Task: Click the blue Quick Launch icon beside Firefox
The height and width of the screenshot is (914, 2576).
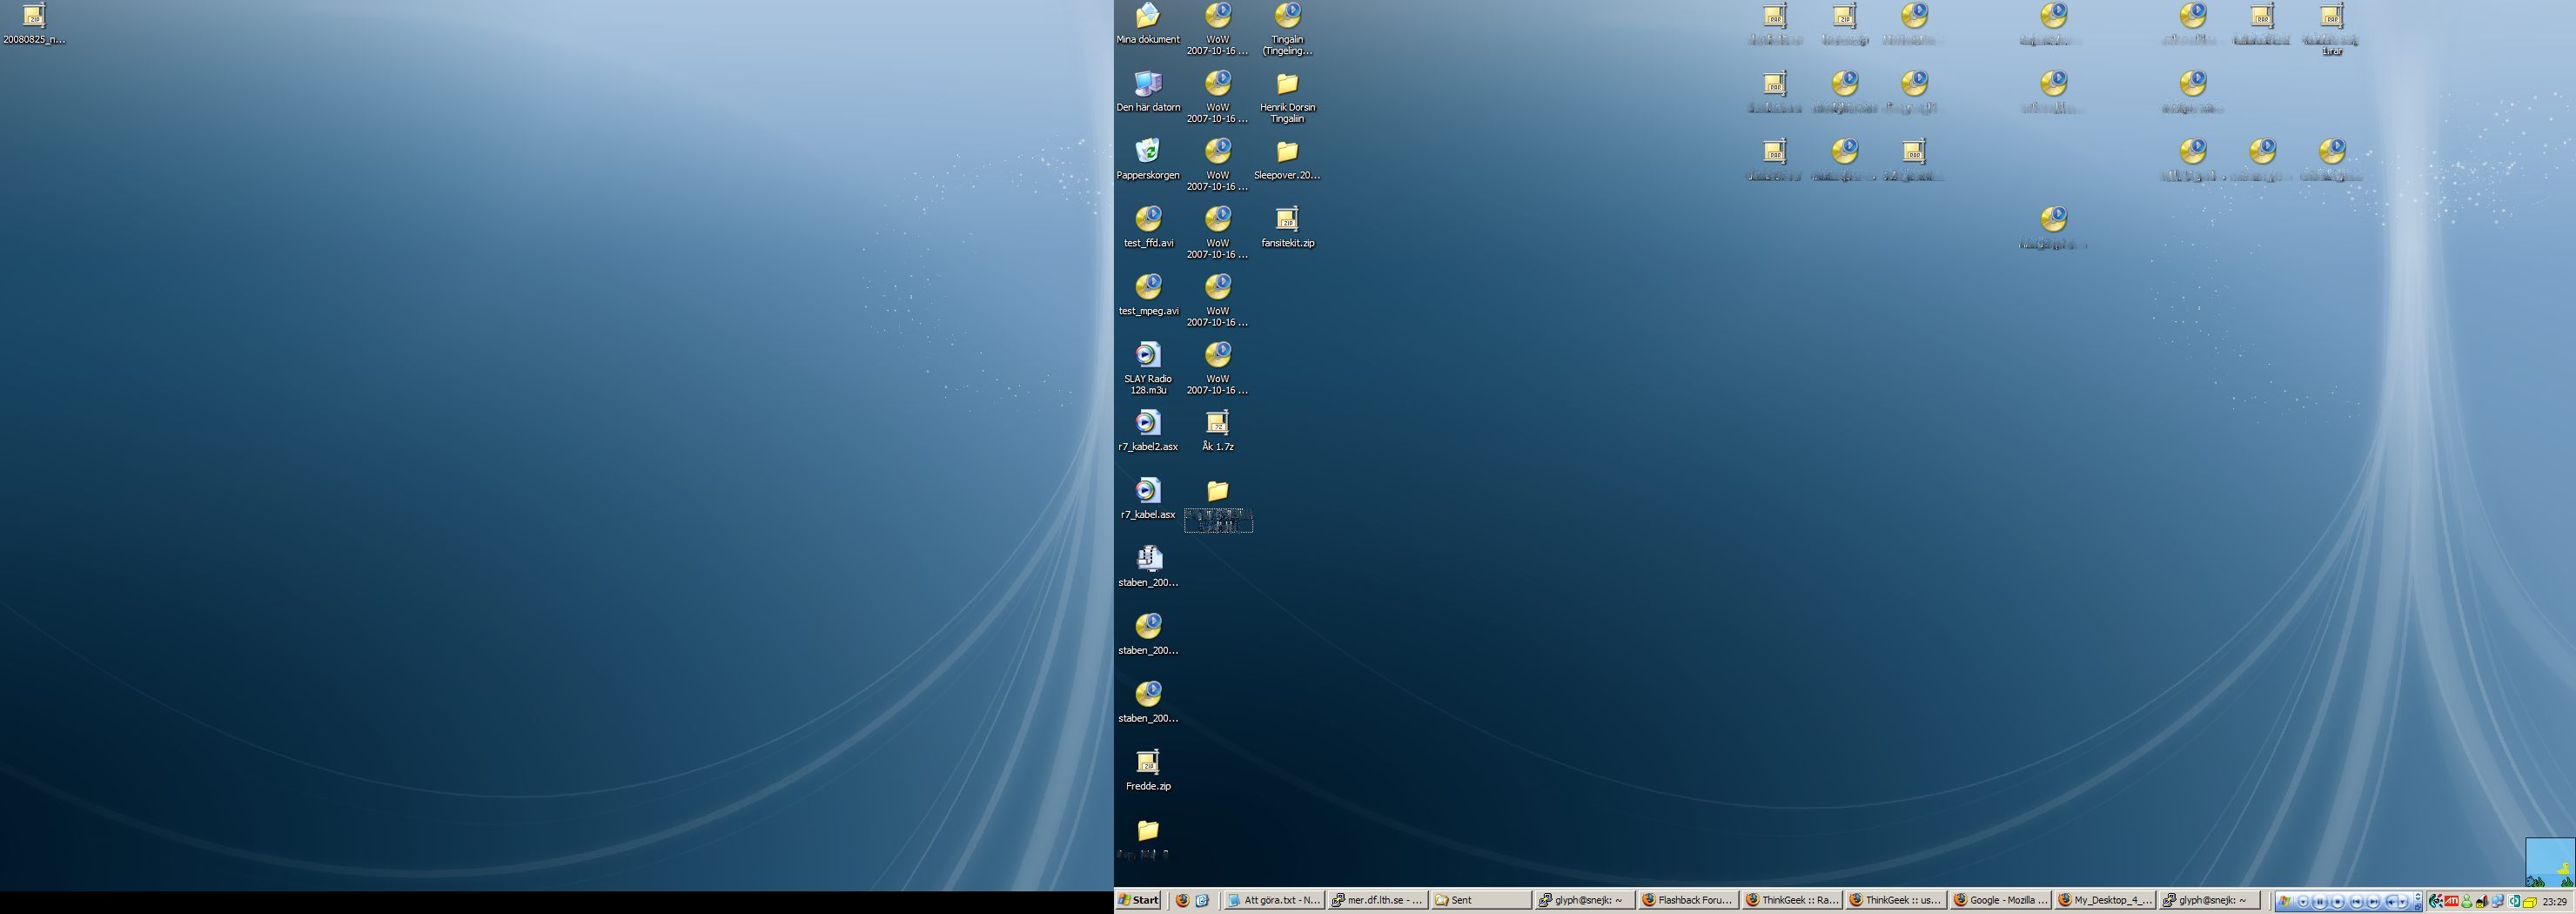Action: pyautogui.click(x=1202, y=900)
